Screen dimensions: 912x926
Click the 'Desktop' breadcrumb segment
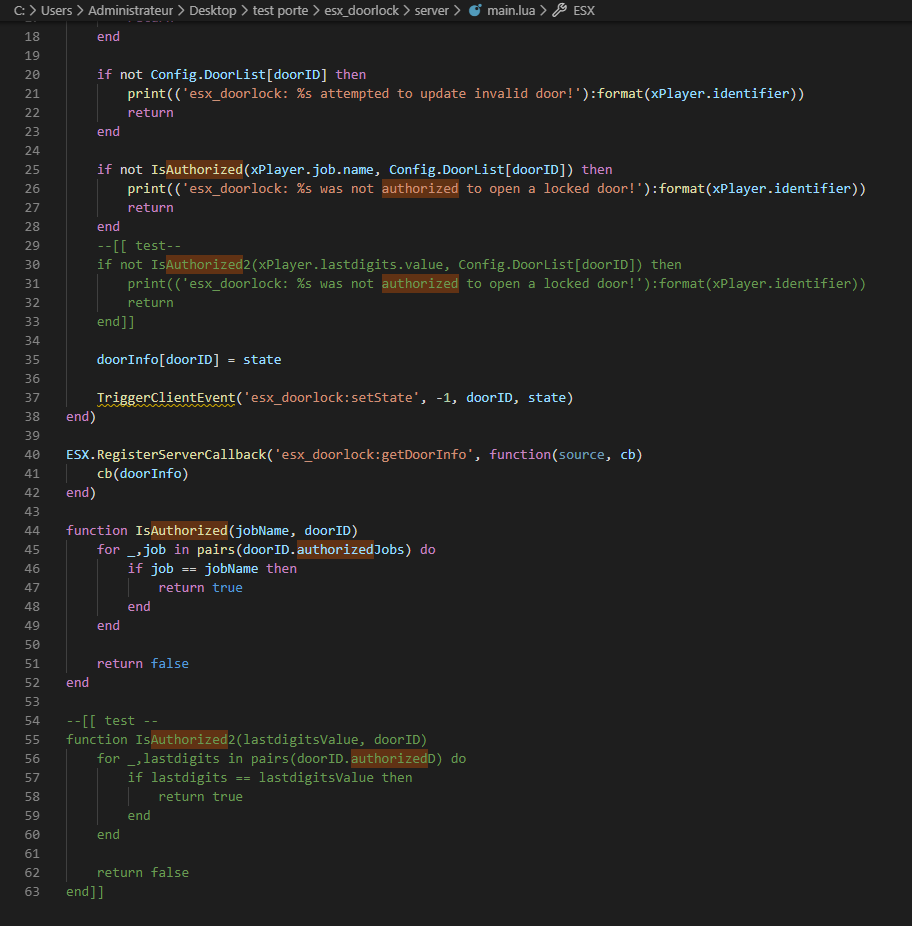click(x=213, y=11)
